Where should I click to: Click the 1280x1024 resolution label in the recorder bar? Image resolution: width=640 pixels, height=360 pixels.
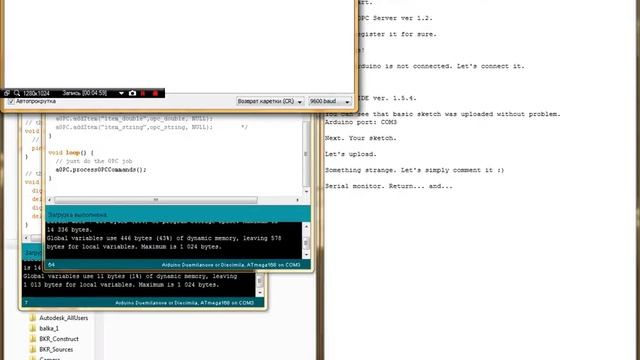point(36,93)
